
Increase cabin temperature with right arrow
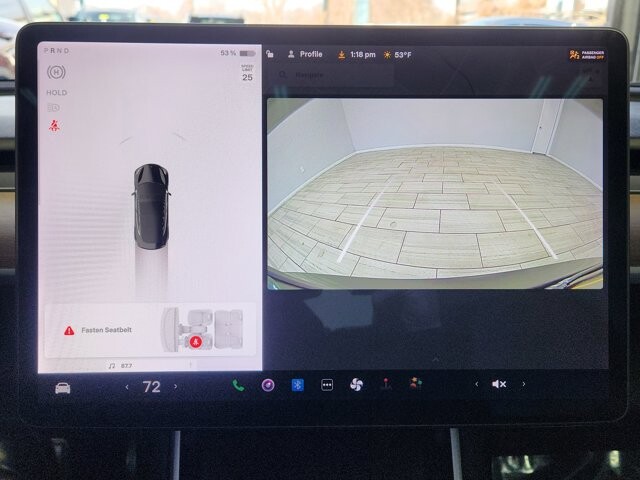(x=176, y=386)
